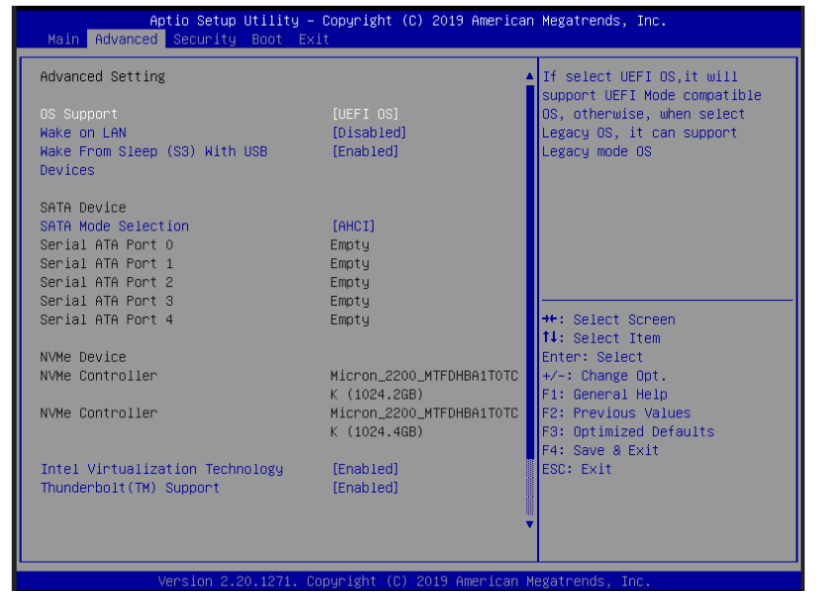Open the OS Support UEFI OS option
The width and height of the screenshot is (818, 594).
pyautogui.click(x=364, y=114)
